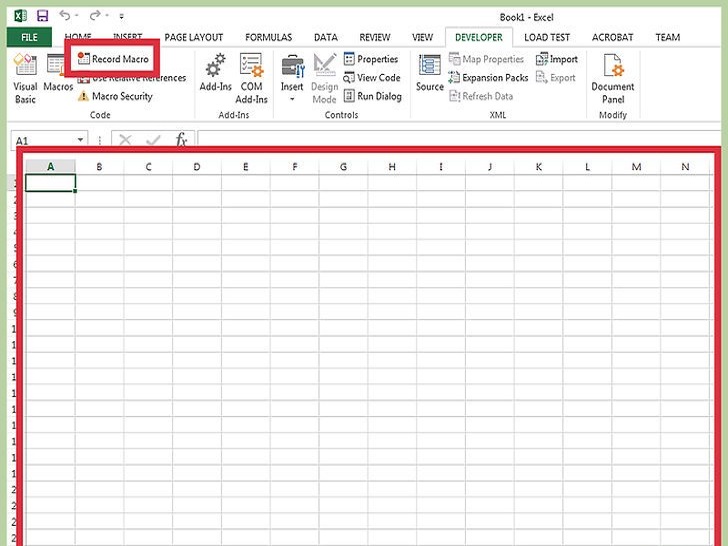
Task: Expand the Insert controls dropdown
Action: click(x=292, y=99)
